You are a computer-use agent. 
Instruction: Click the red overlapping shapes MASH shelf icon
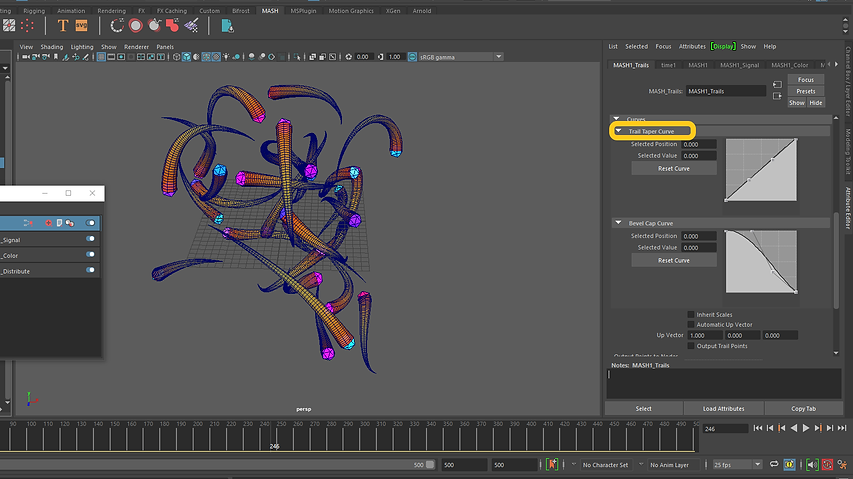coord(172,26)
